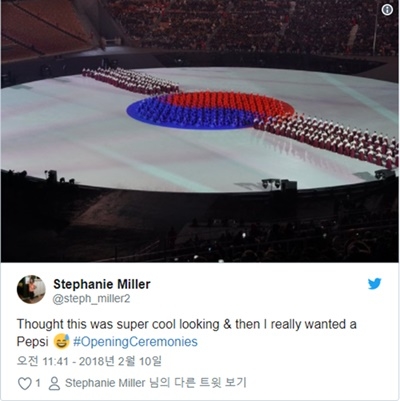Viewport: 400px width, 401px height.
Task: Like the tweet with the heart icon
Action: click(x=24, y=384)
